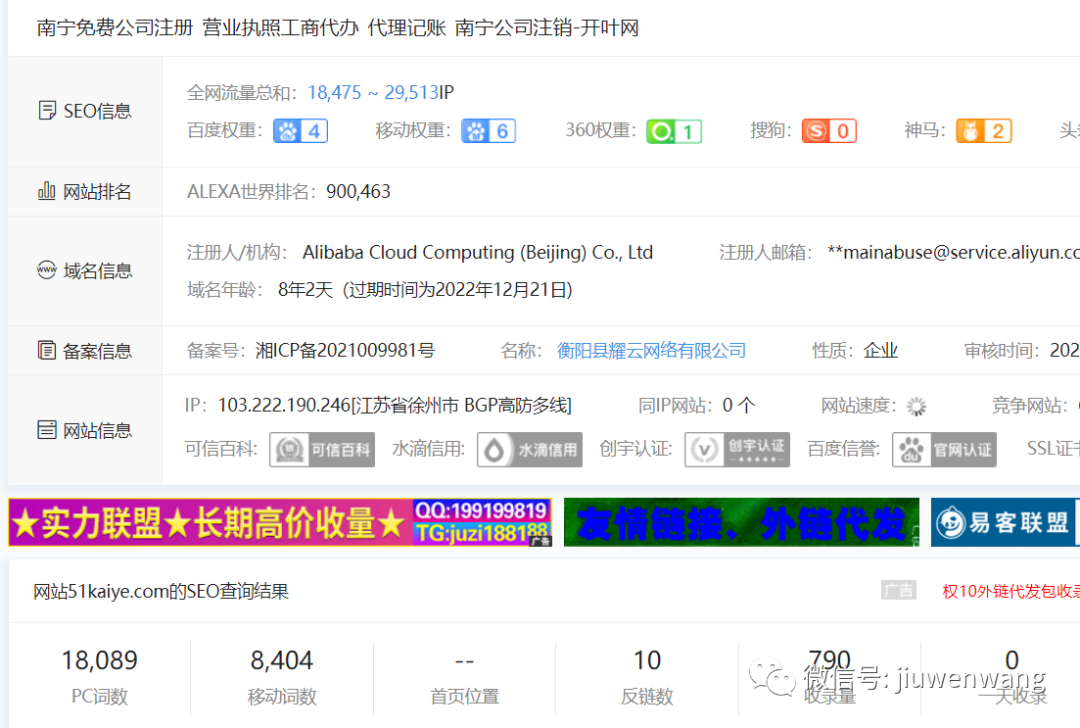
Task: Click the 备案信息 list icon
Action: 46,350
